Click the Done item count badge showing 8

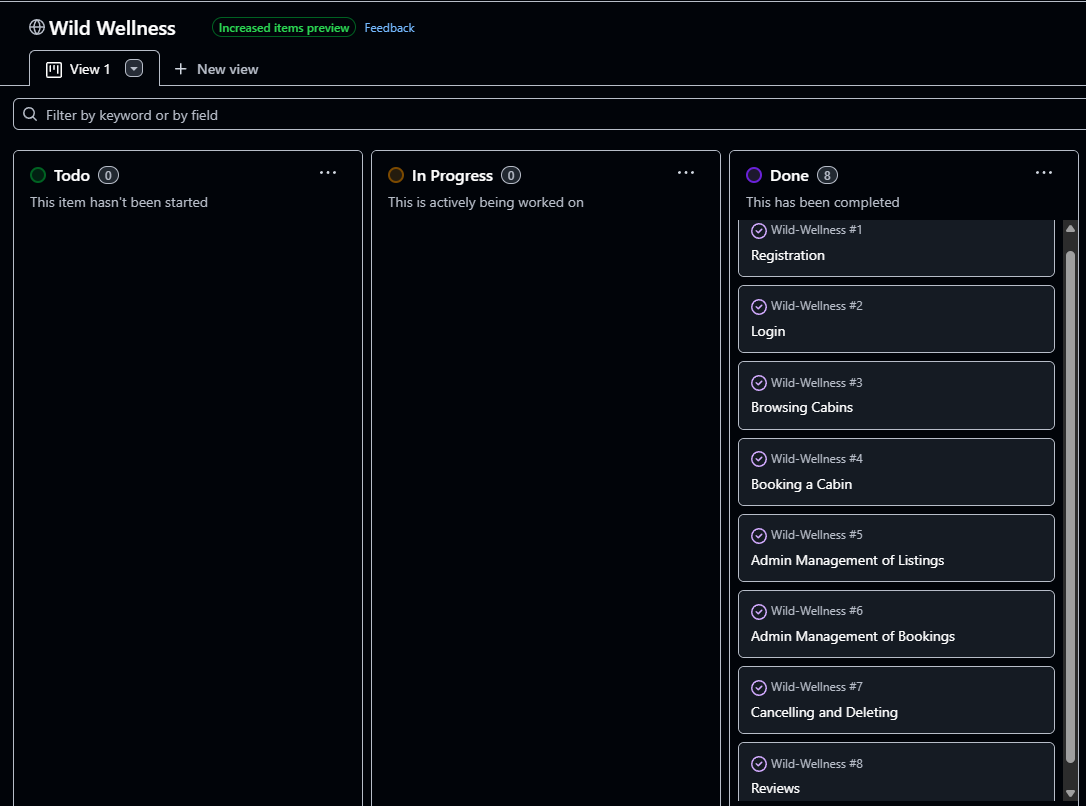point(827,175)
